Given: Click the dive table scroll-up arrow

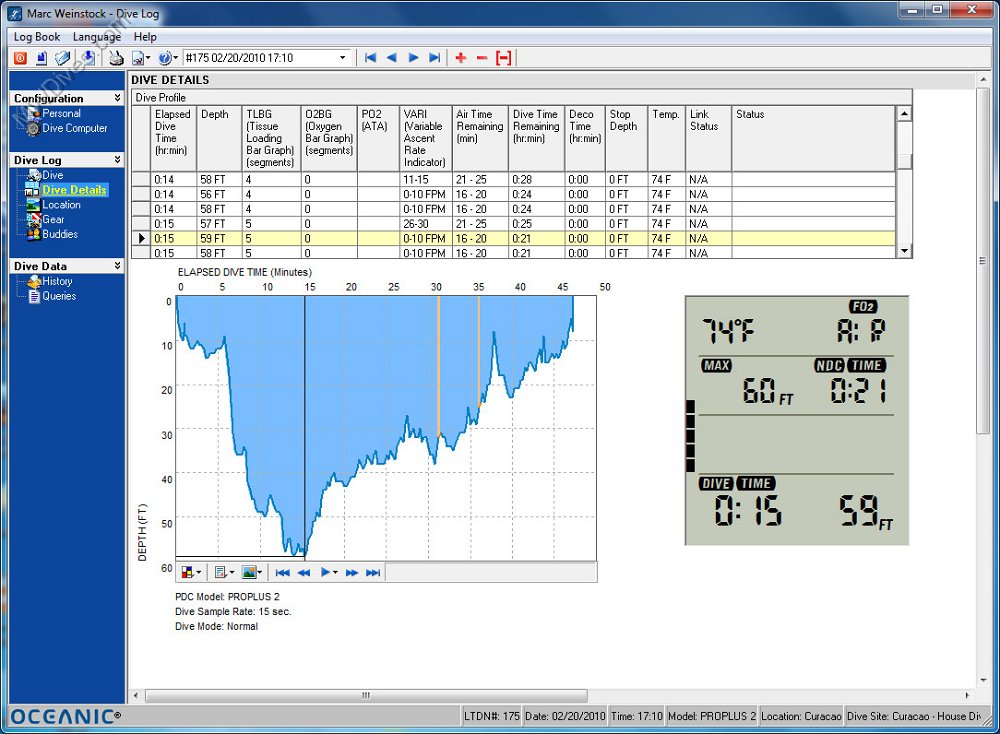Looking at the screenshot, I should pos(904,114).
